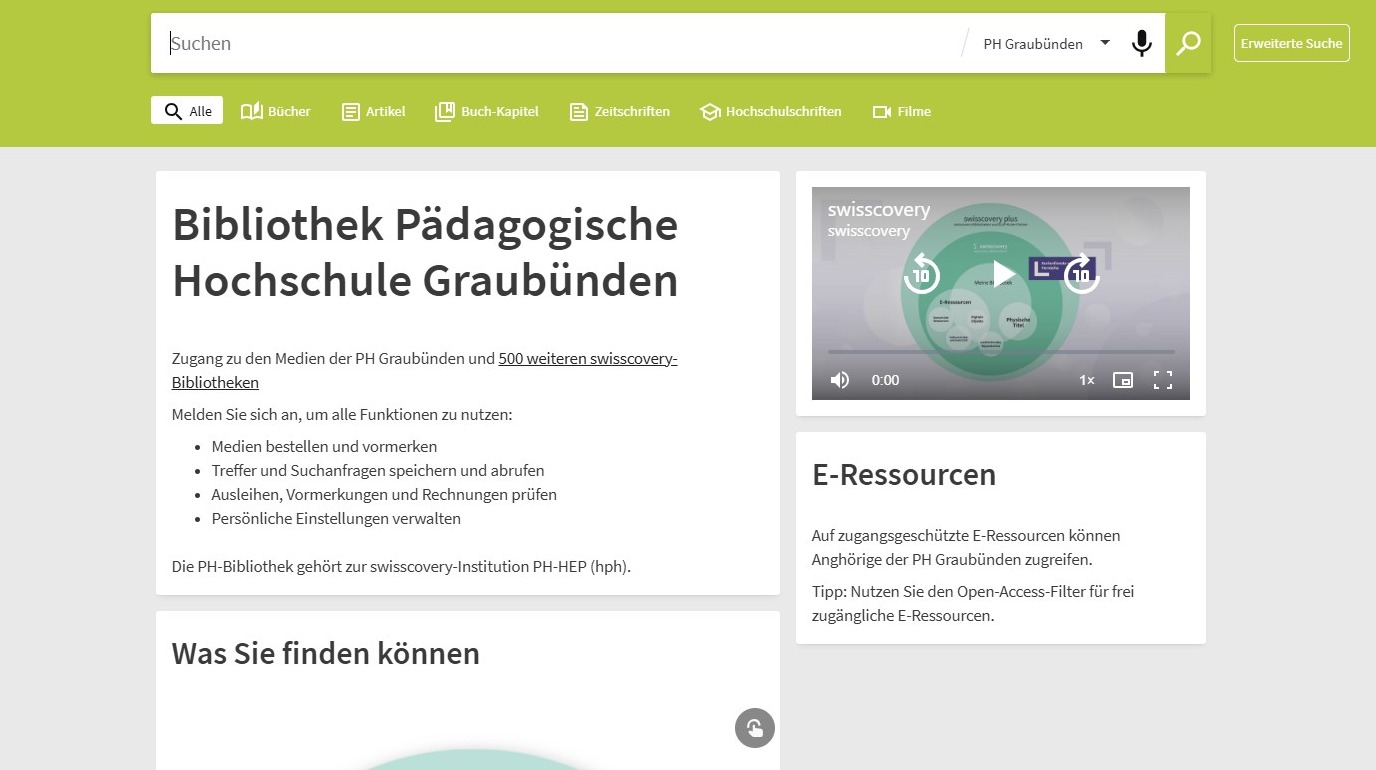Click the Open-Access-Filter tip text
The height and width of the screenshot is (770, 1376).
(x=973, y=603)
